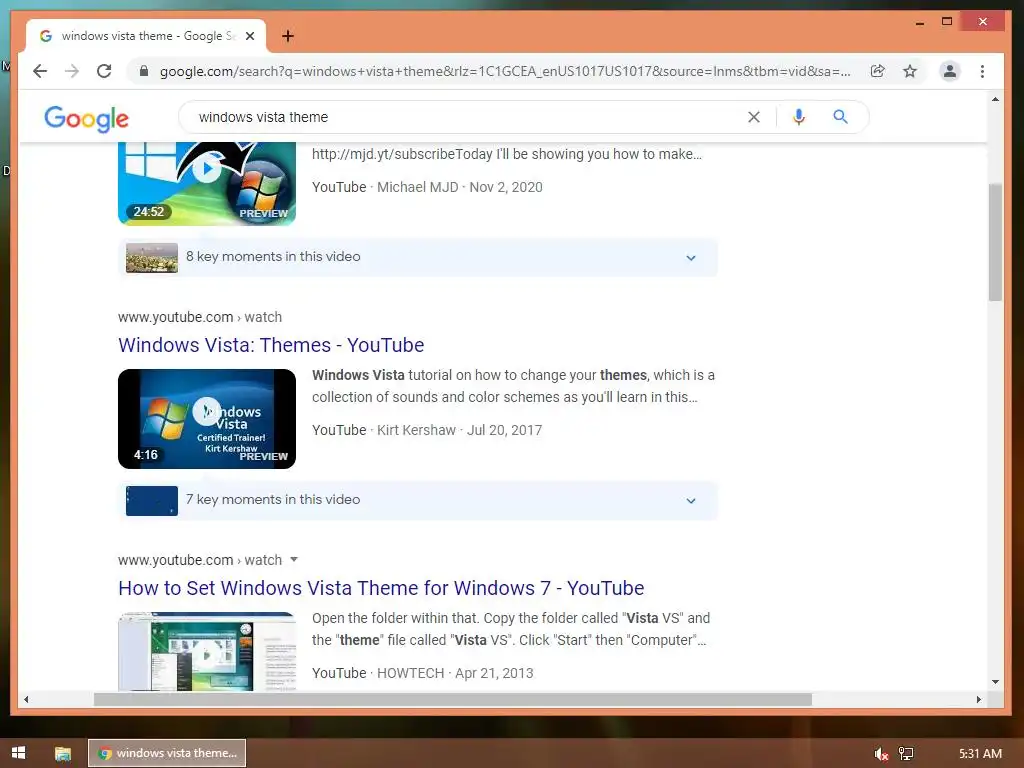Reload the current page
The height and width of the screenshot is (768, 1024).
[x=104, y=71]
